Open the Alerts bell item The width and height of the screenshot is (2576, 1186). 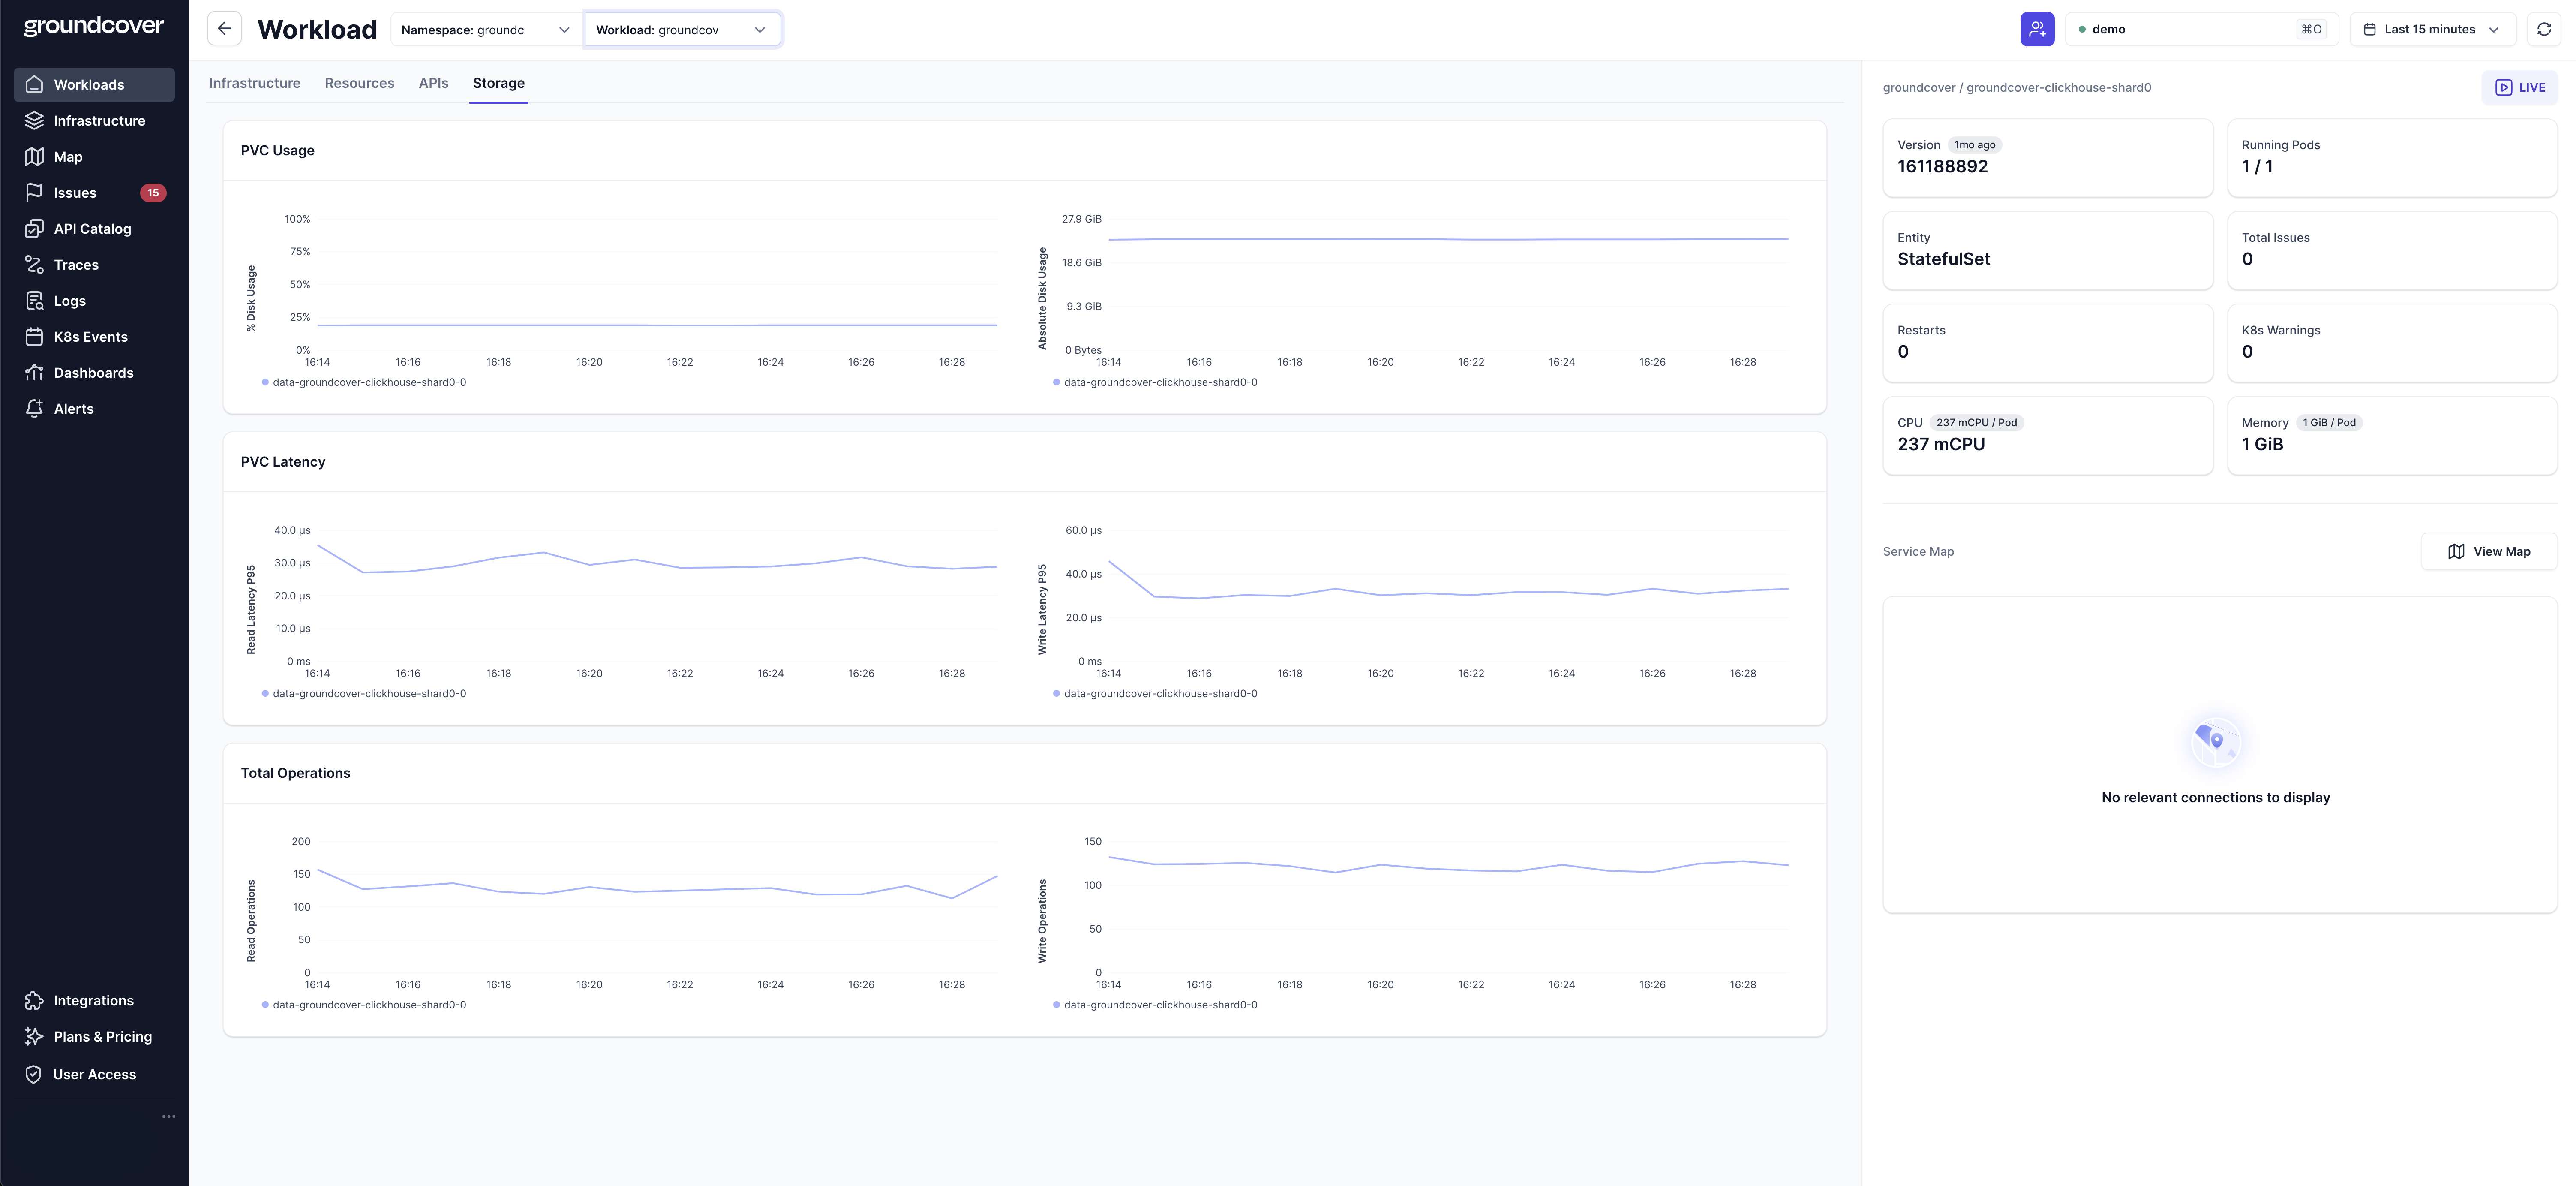pyautogui.click(x=73, y=409)
